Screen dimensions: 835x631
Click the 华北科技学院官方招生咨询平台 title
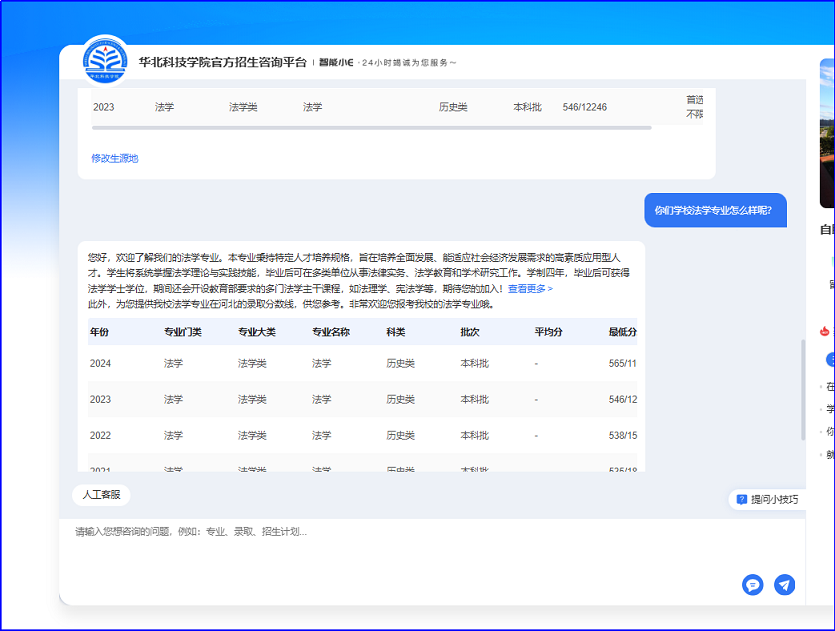pyautogui.click(x=222, y=62)
